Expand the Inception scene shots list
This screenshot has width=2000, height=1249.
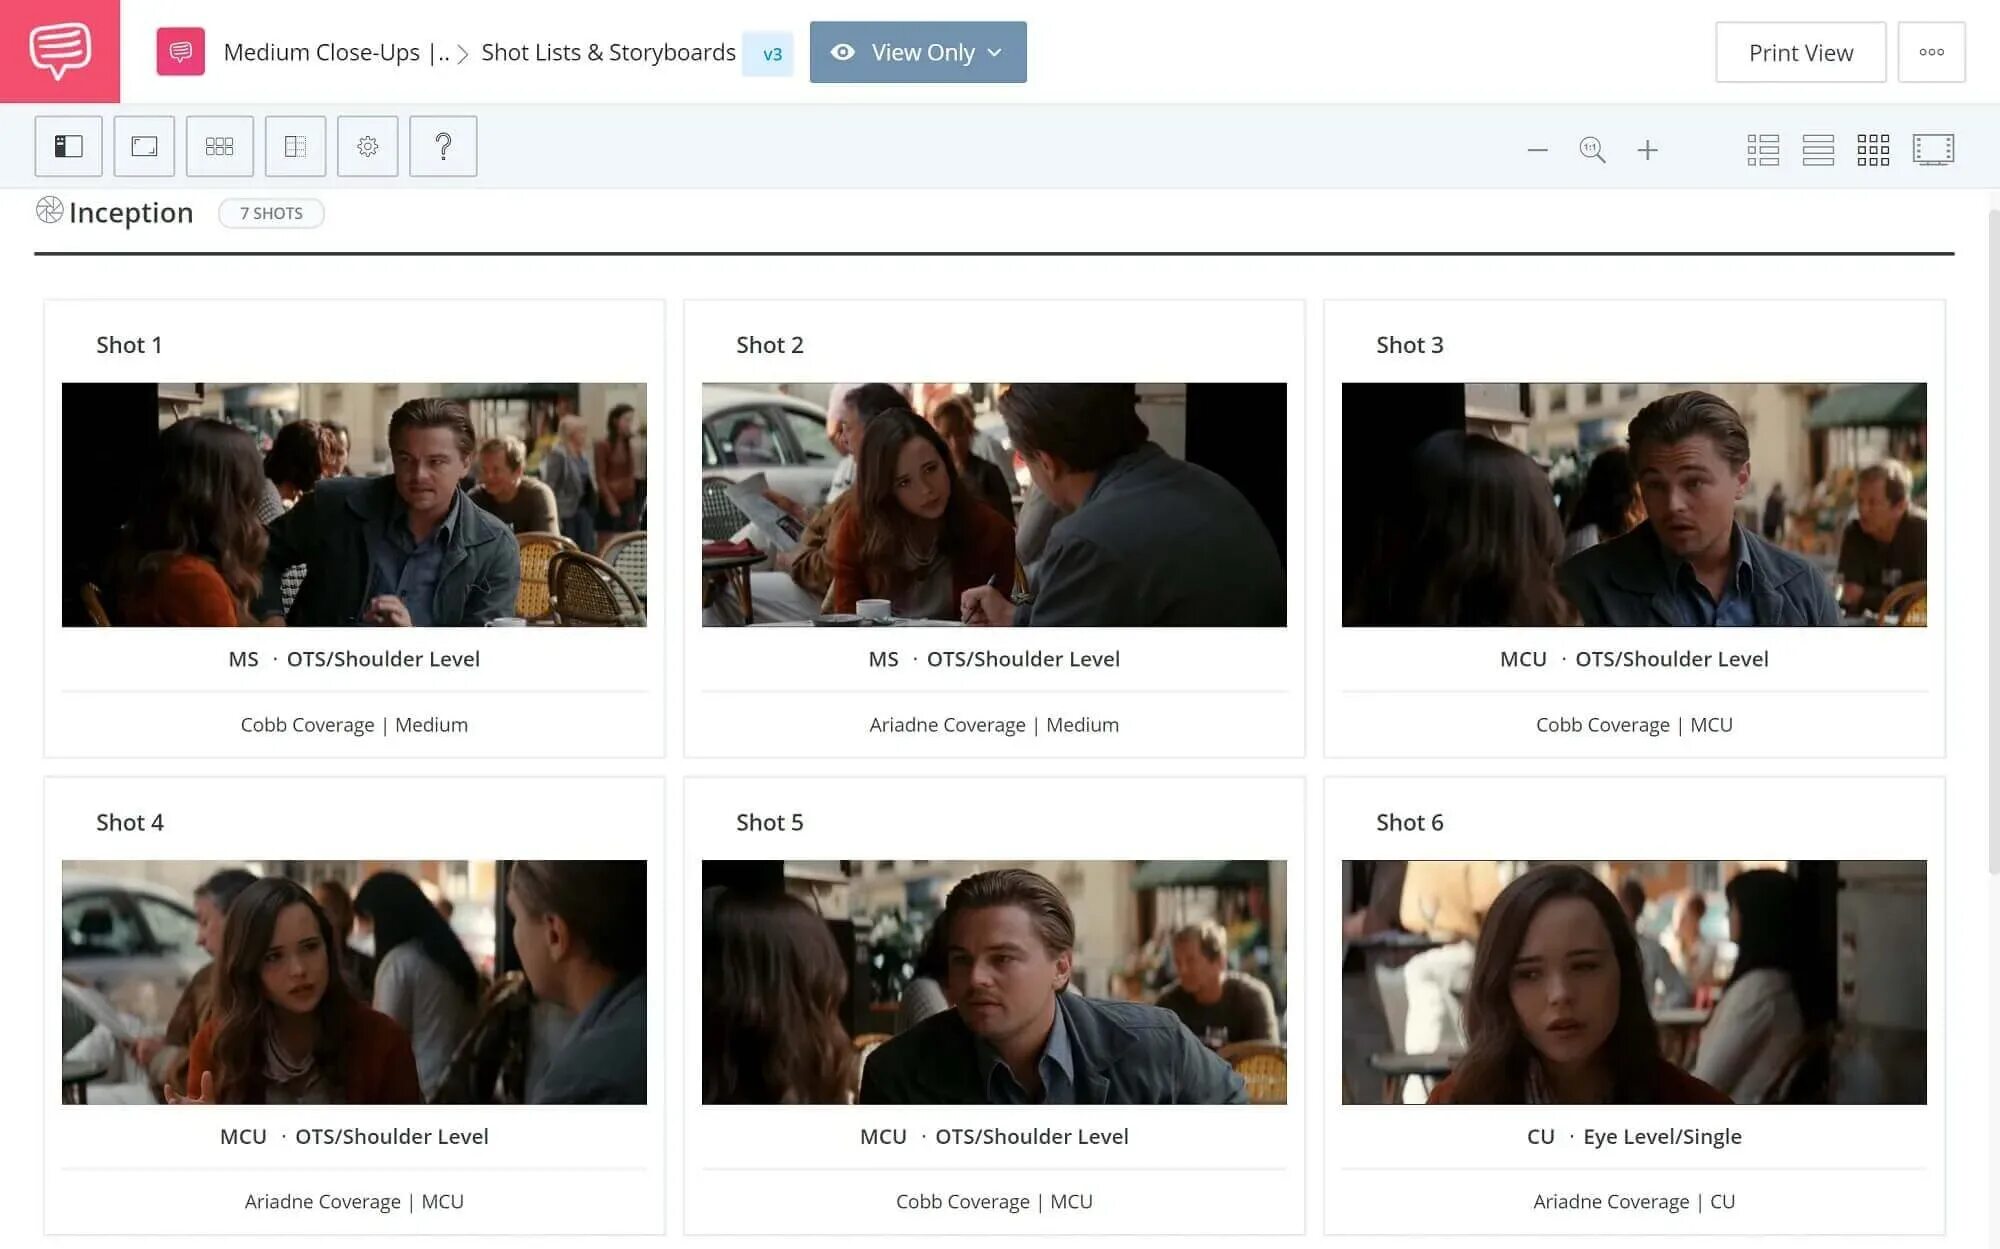(47, 212)
